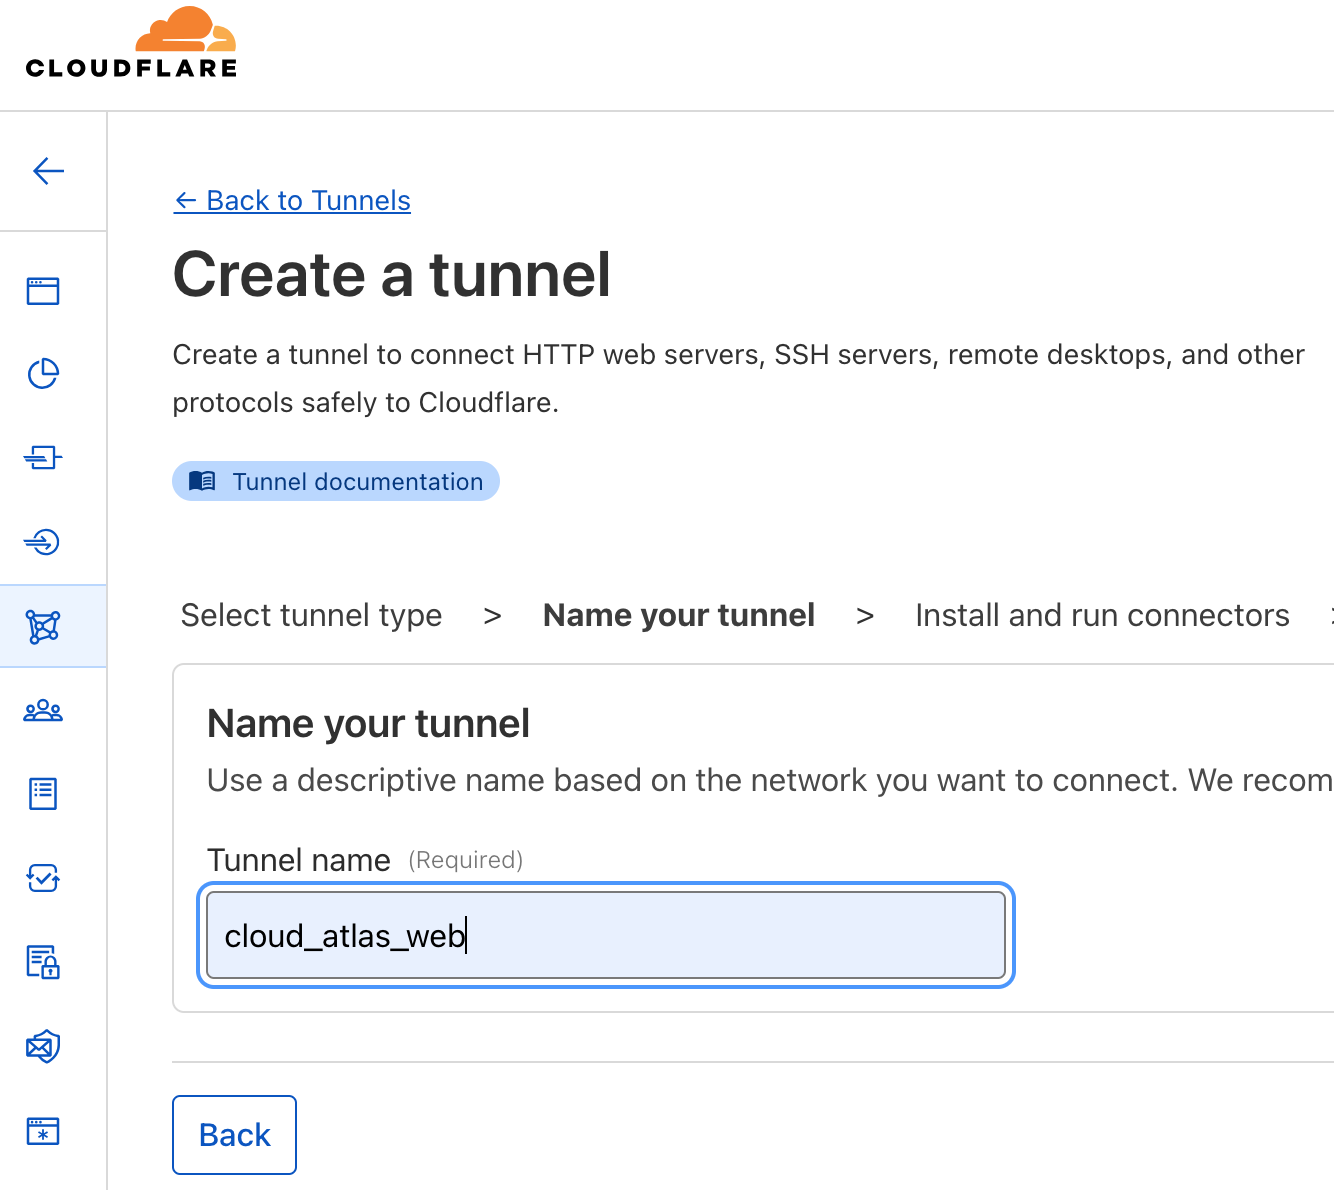This screenshot has height=1190, width=1334.
Task: Click the Tunnel name (Required) label
Action: pyautogui.click(x=365, y=860)
